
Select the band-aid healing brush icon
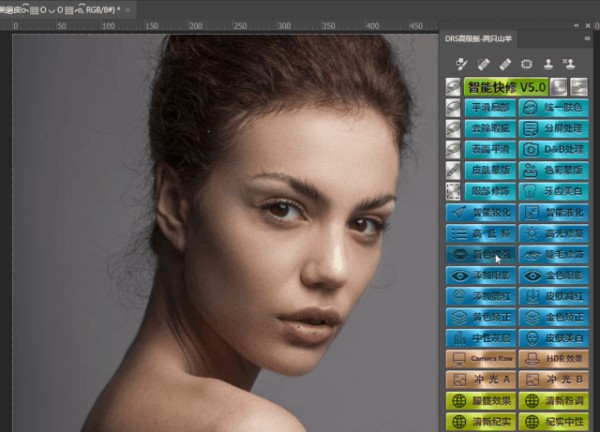click(x=483, y=64)
